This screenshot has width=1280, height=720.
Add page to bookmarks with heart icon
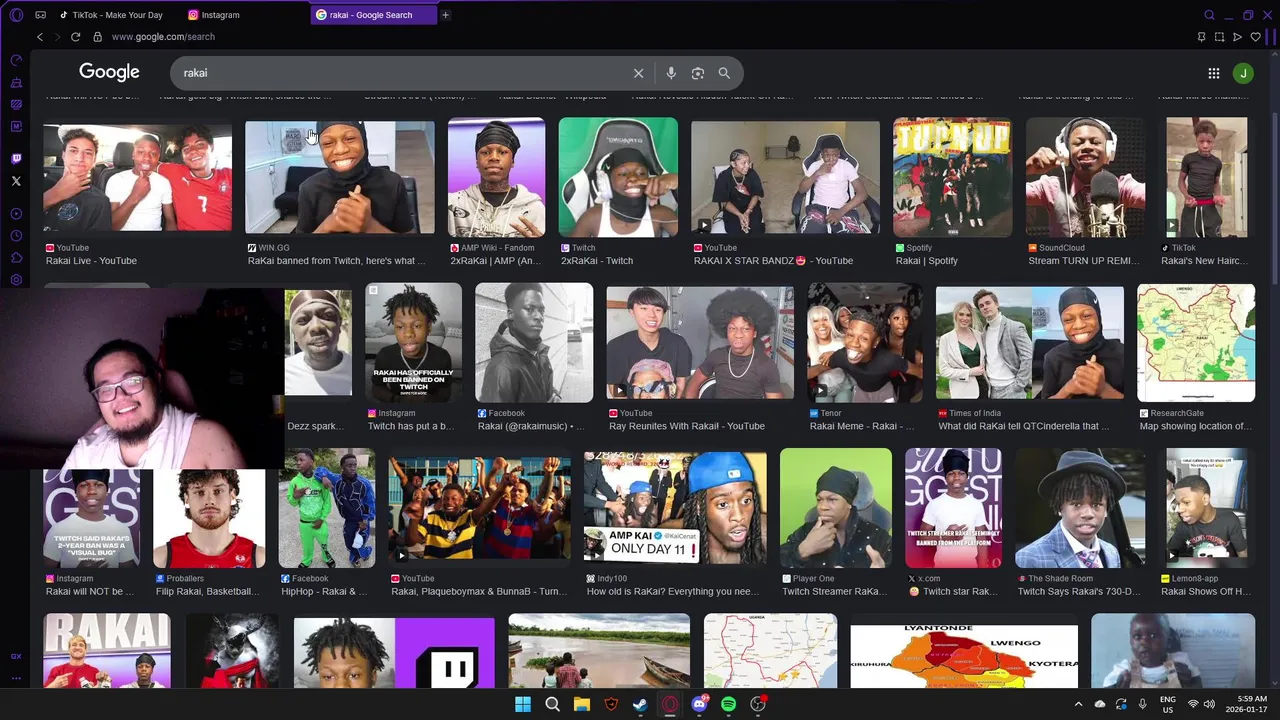[1255, 37]
